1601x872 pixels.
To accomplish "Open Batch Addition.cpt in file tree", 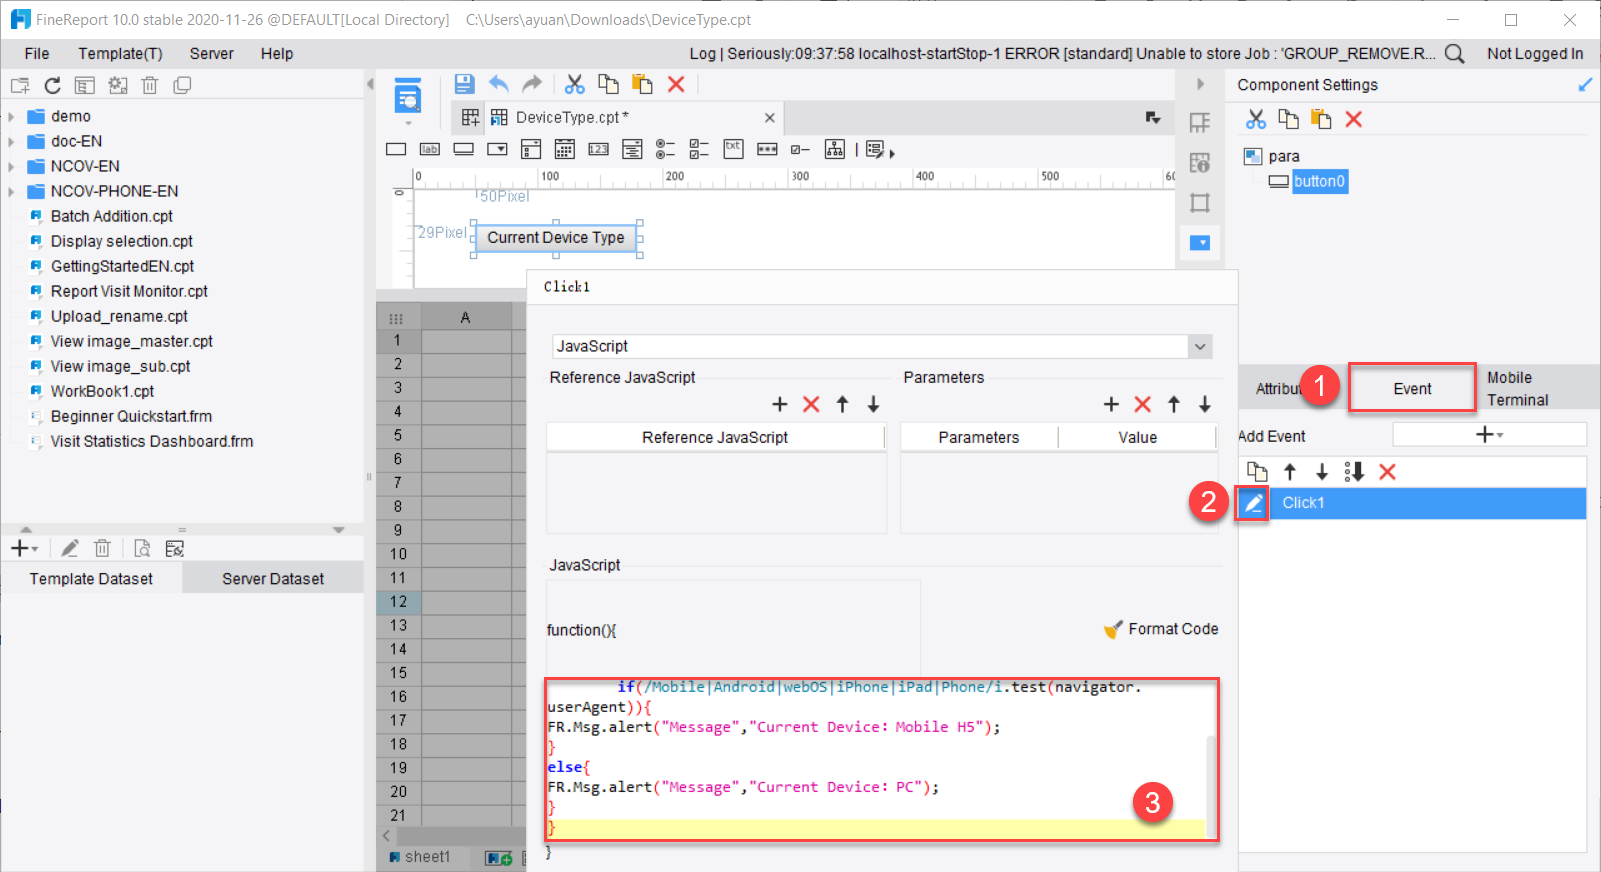I will coord(112,216).
